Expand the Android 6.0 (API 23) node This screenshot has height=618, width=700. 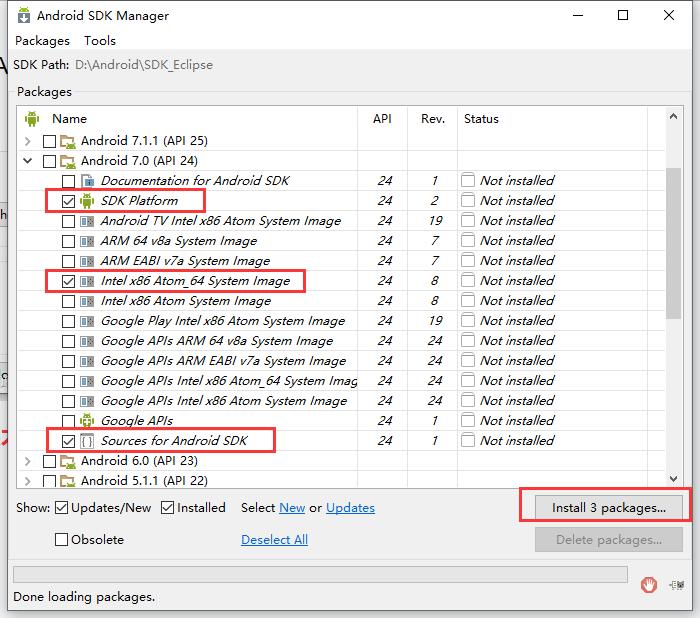click(x=28, y=461)
